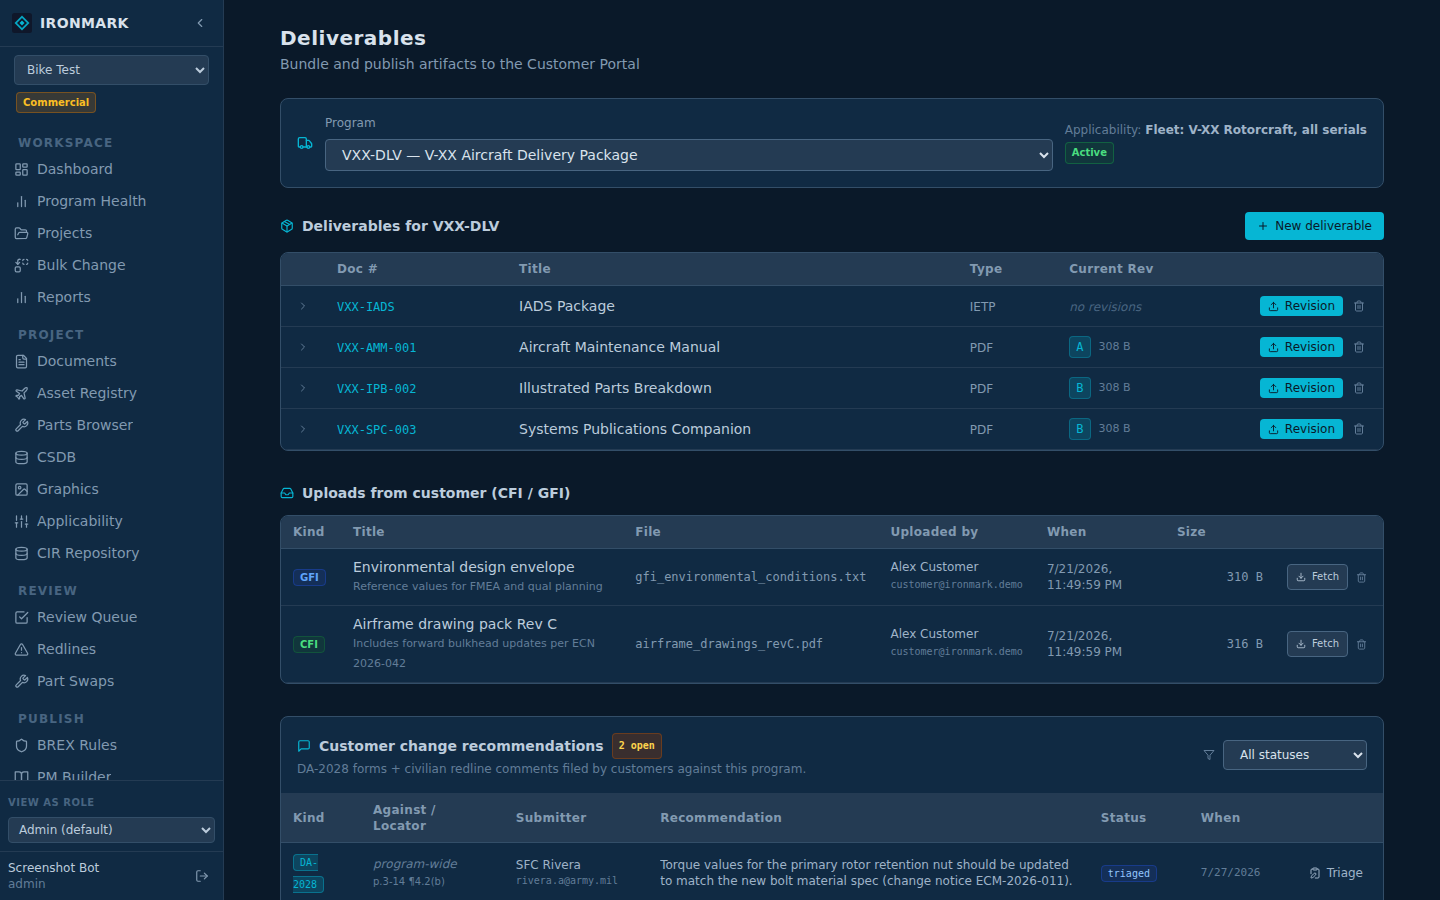Open the Program dropdown VXX-DLV
The height and width of the screenshot is (900, 1440).
688,155
